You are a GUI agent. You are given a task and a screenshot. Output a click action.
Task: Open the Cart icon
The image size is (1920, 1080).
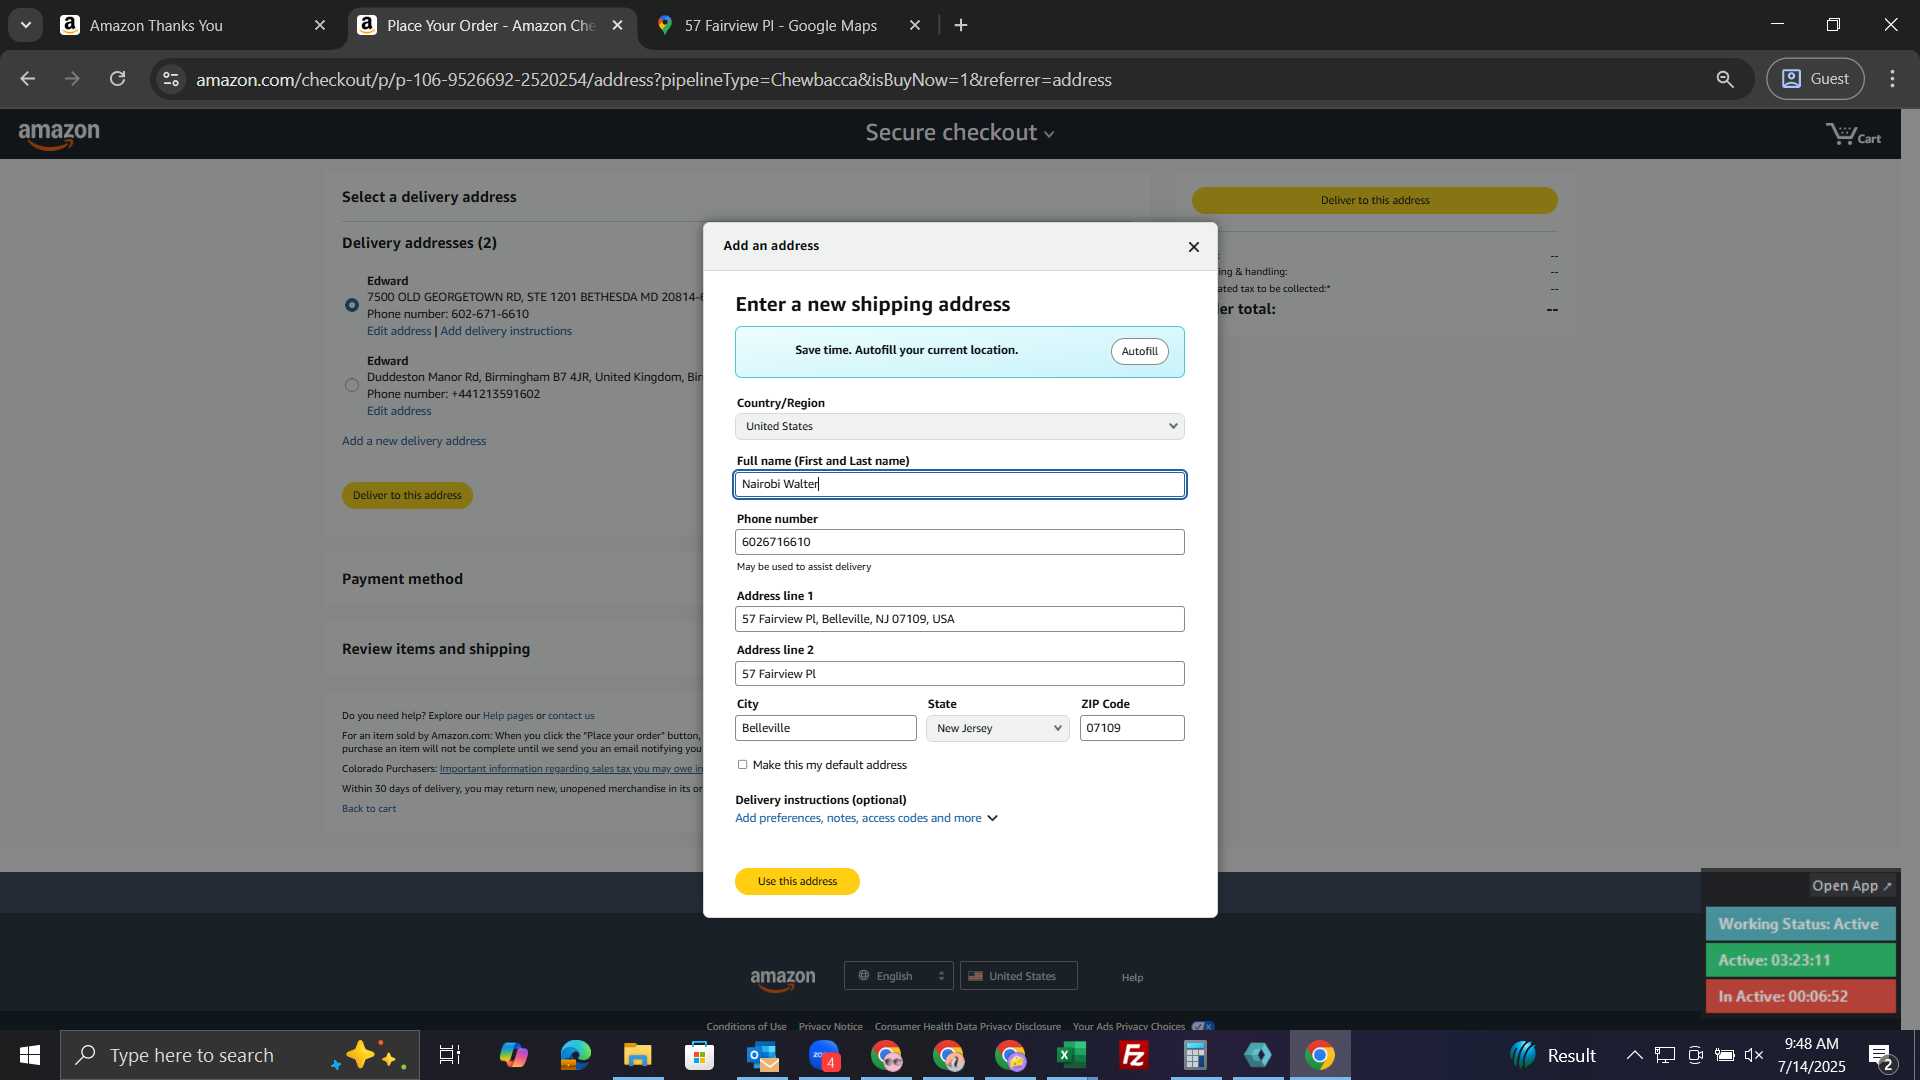(x=1853, y=134)
